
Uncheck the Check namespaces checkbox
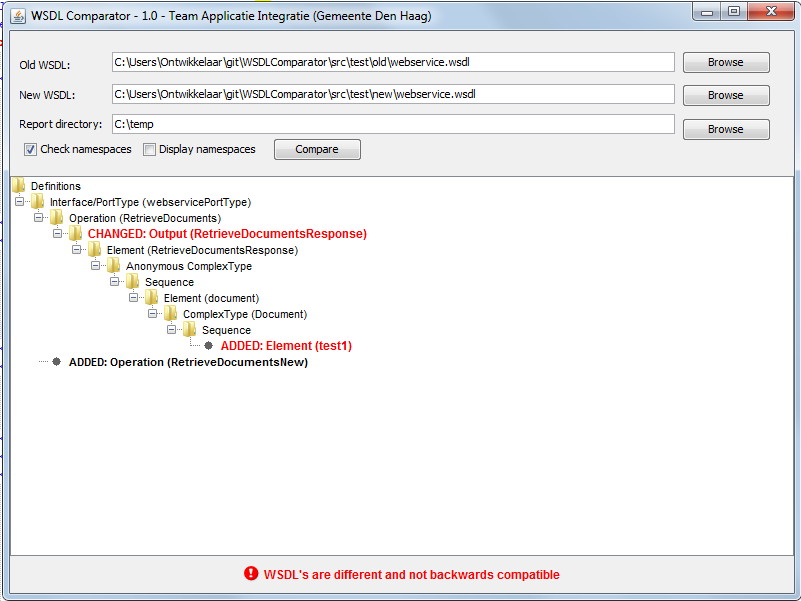click(31, 149)
